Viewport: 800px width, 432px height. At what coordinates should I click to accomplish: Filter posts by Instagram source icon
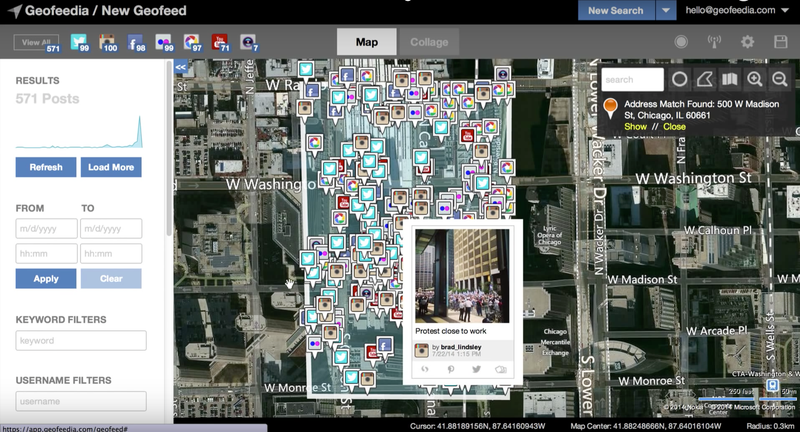tap(108, 42)
